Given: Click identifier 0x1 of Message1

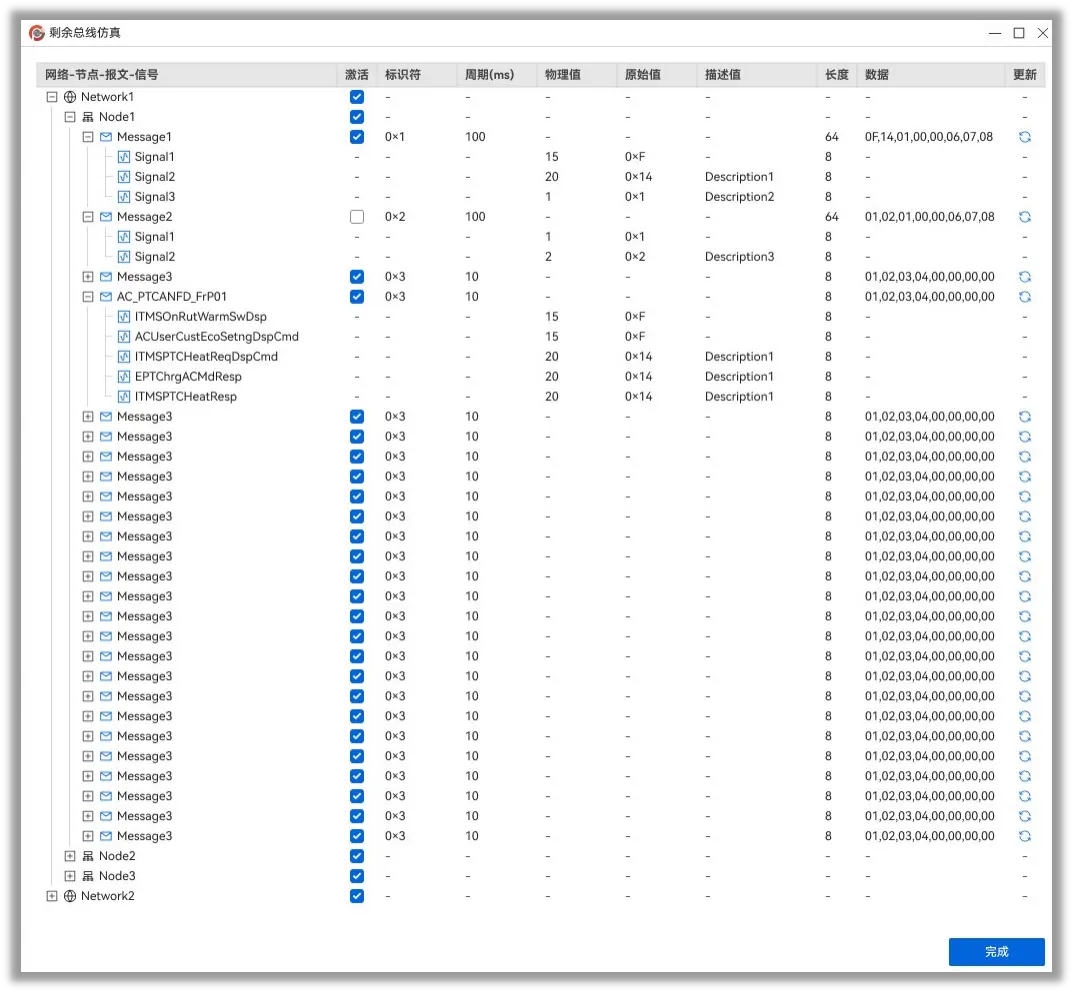Looking at the screenshot, I should tap(395, 137).
